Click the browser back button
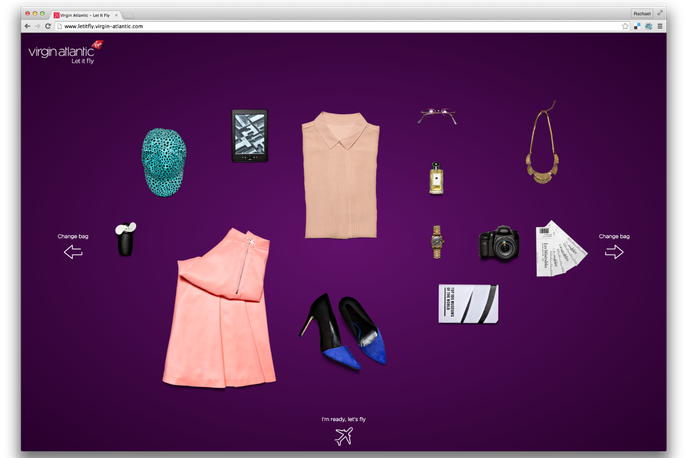 tap(27, 26)
